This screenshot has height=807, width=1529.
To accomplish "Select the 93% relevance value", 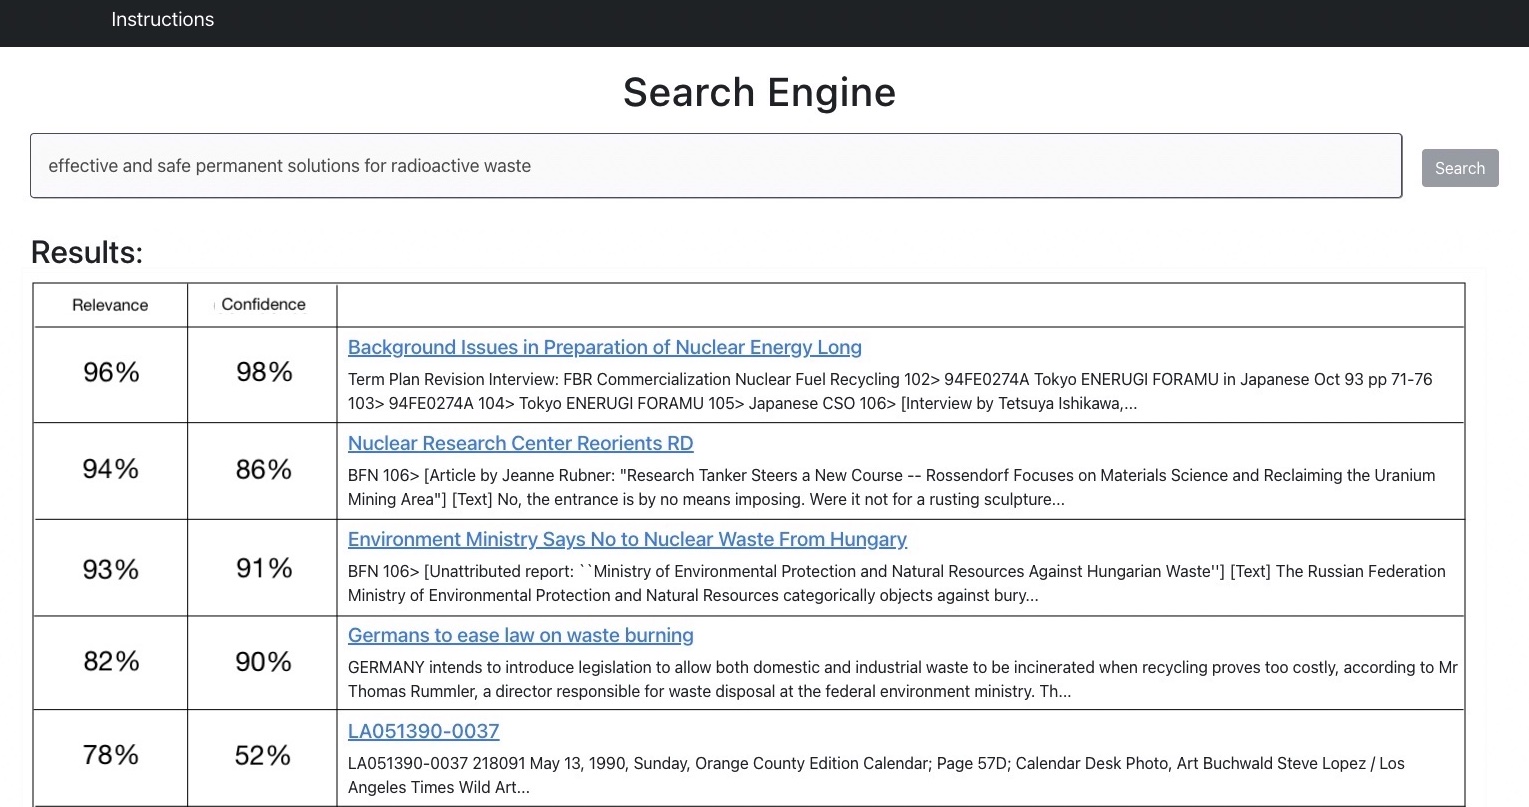I will point(111,569).
